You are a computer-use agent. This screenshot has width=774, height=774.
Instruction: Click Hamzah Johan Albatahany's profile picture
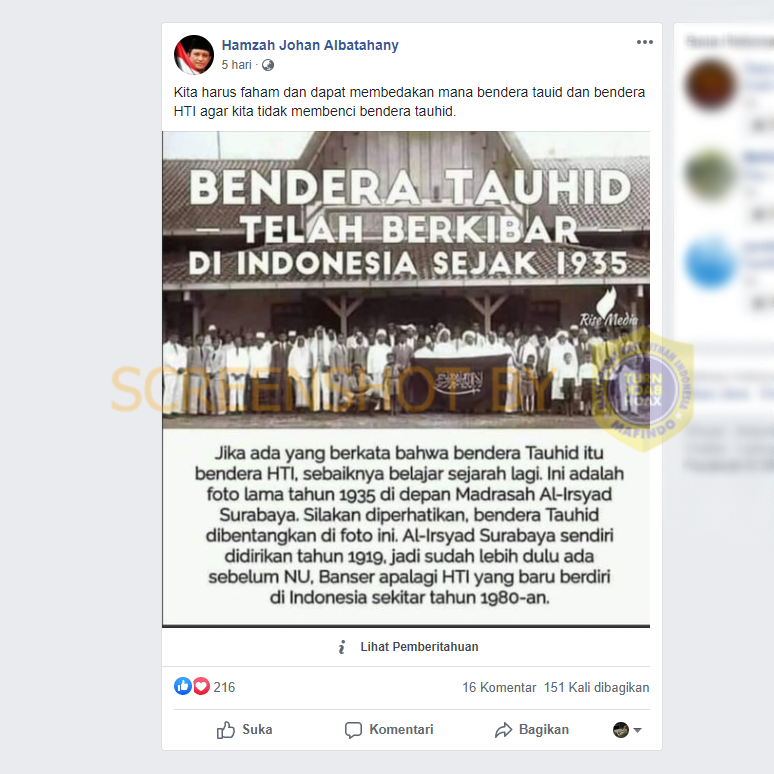click(194, 55)
